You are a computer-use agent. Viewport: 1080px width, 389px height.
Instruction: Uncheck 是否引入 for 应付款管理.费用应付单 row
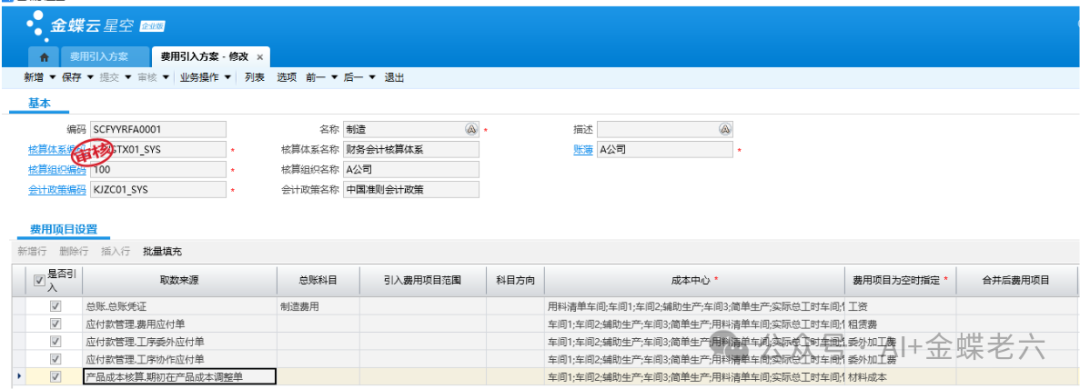coord(56,324)
